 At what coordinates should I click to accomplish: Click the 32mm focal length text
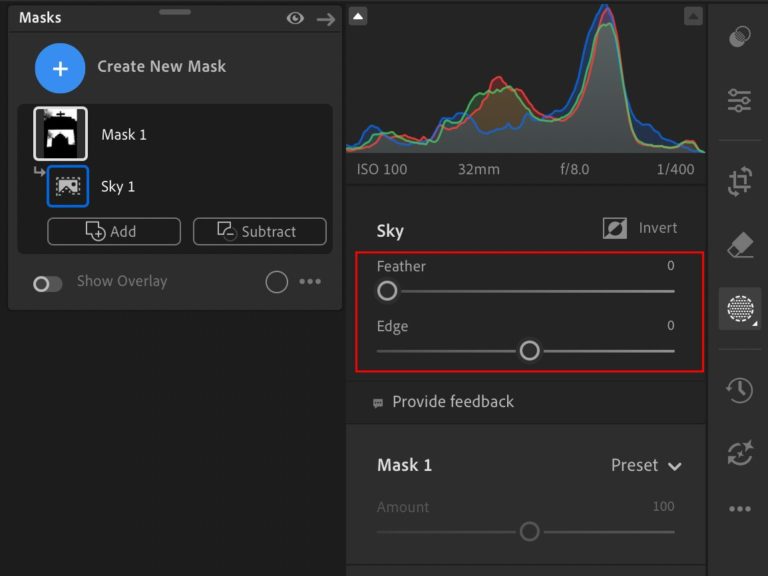click(x=479, y=169)
